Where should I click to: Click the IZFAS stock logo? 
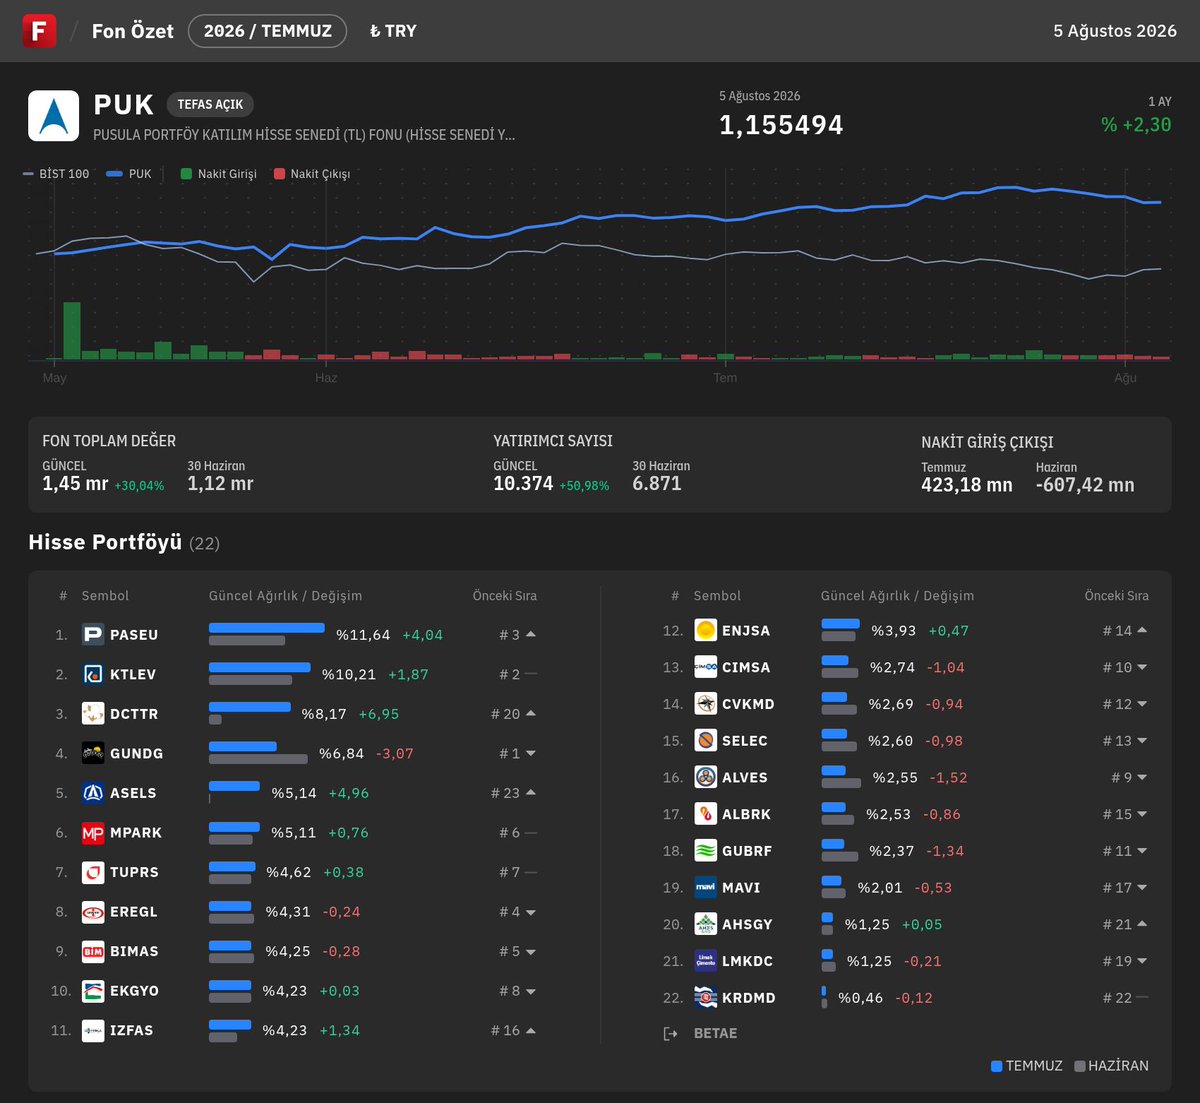tap(93, 1030)
